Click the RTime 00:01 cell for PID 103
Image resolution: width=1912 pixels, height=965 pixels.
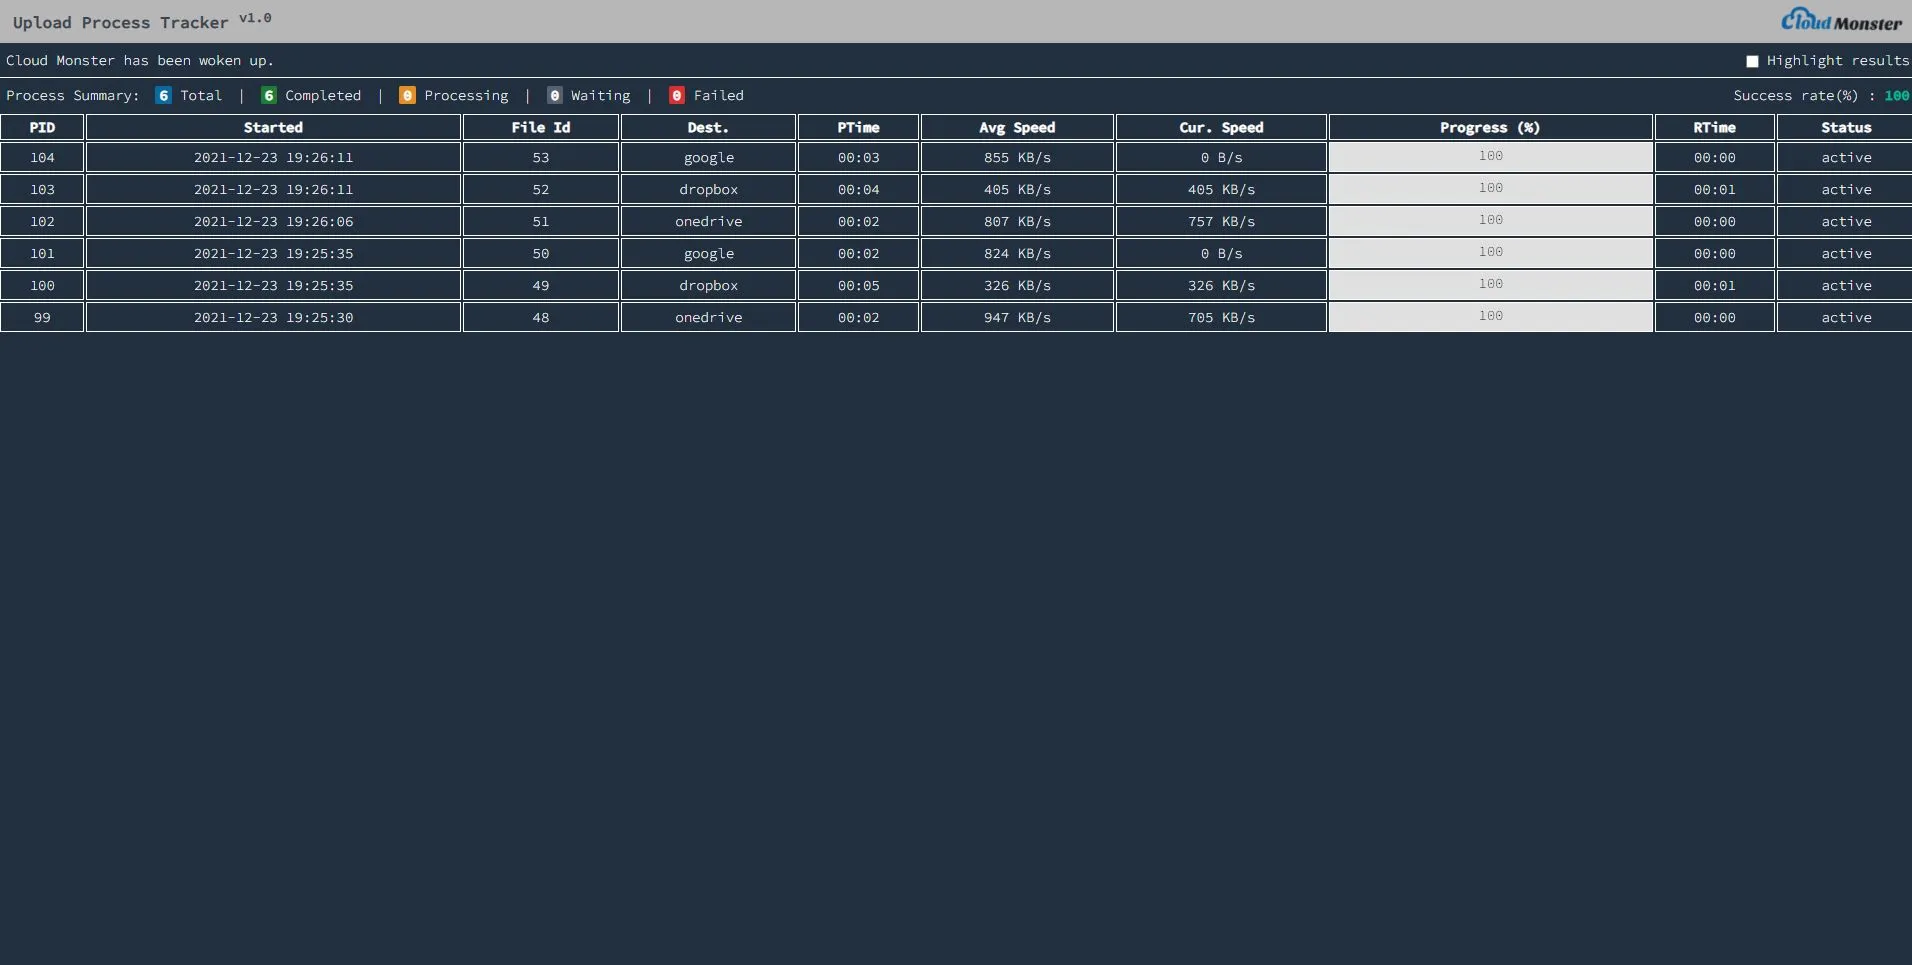pos(1714,189)
